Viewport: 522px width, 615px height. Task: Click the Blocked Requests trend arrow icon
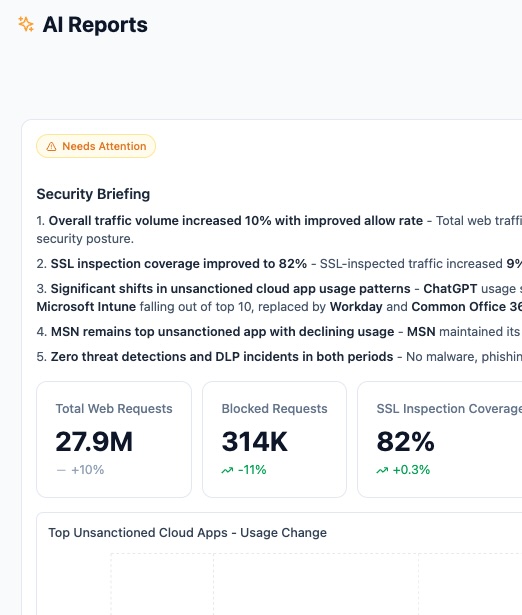[227, 470]
